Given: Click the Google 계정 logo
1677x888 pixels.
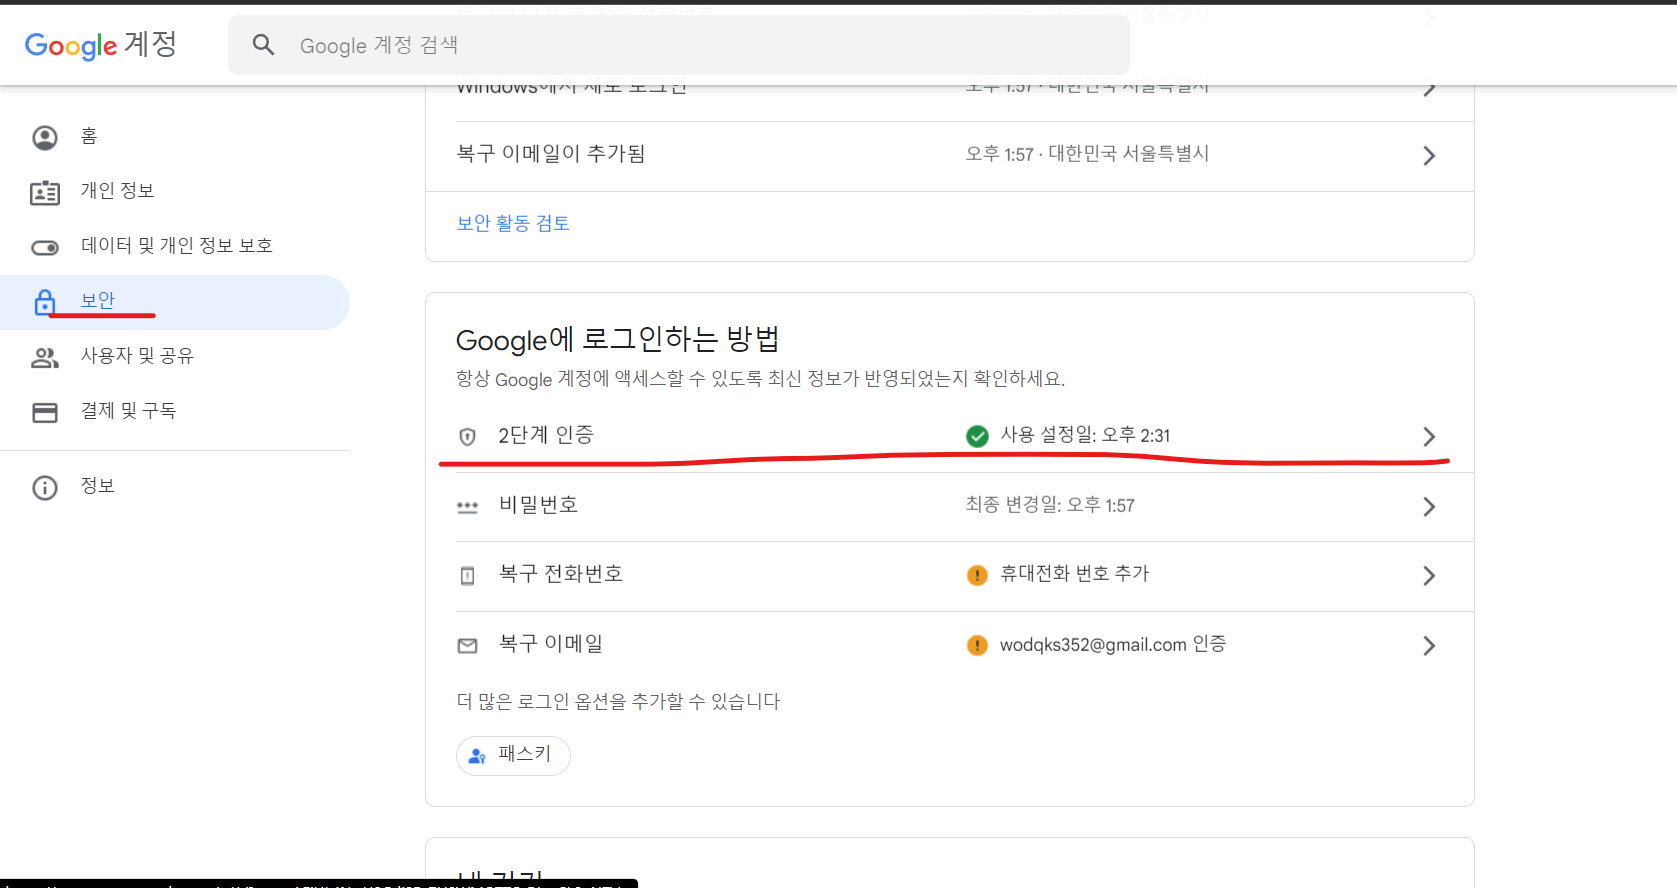Looking at the screenshot, I should pos(101,45).
